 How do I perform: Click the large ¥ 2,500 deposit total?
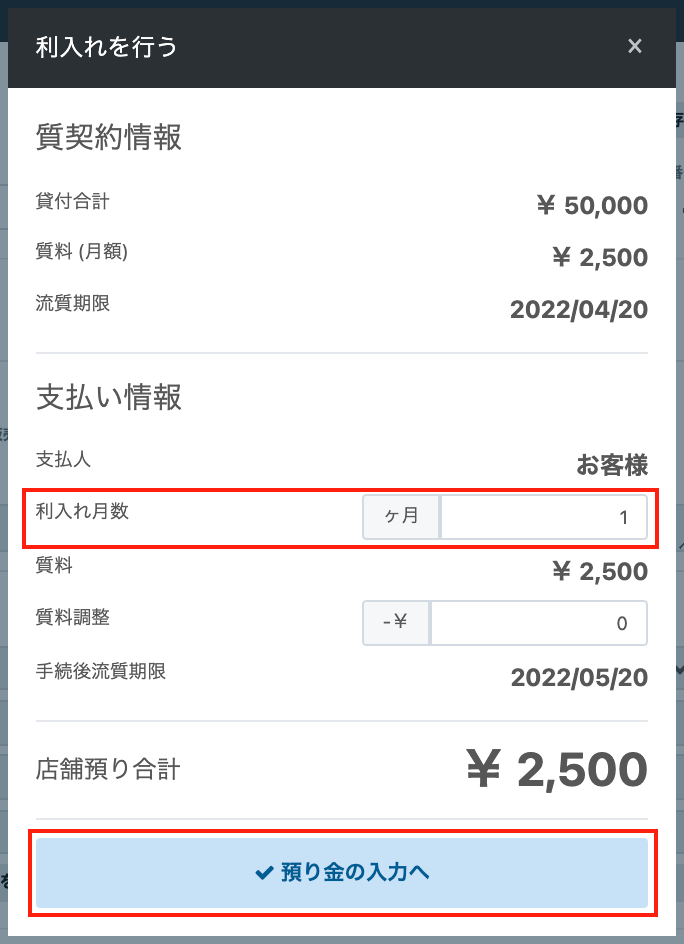(x=557, y=769)
